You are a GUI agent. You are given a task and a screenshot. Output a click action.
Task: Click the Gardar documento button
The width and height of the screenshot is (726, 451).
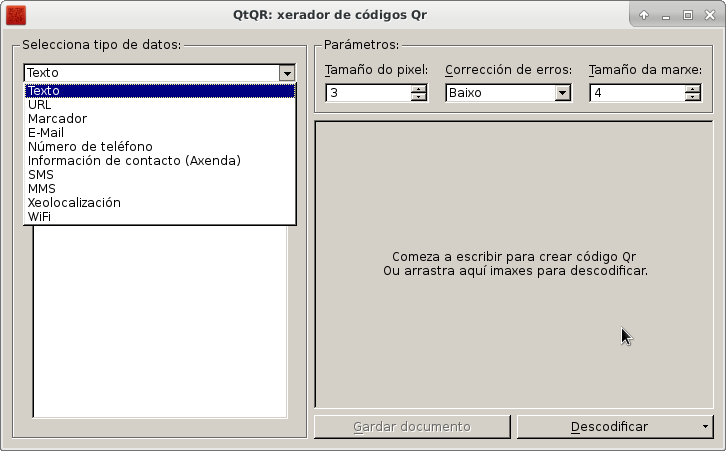412,427
